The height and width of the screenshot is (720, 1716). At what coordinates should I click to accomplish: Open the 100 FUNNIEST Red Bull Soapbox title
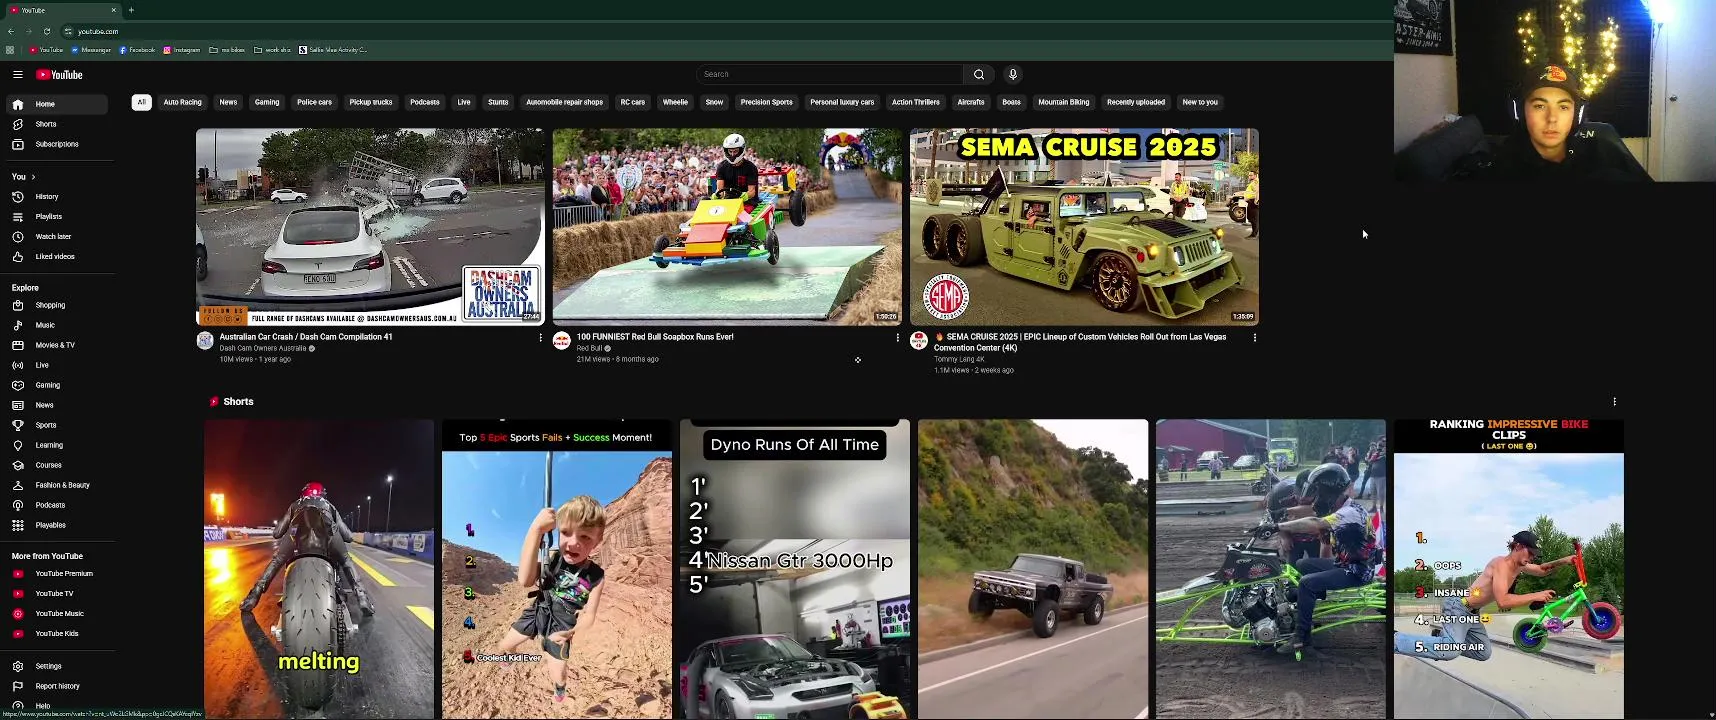pos(655,337)
